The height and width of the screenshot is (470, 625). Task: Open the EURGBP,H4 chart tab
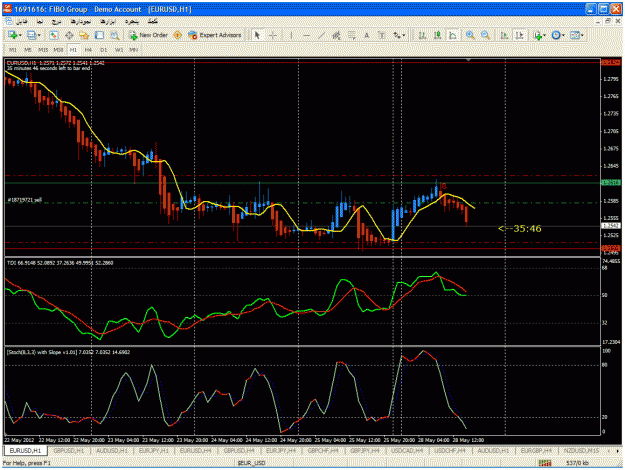[x=536, y=450]
